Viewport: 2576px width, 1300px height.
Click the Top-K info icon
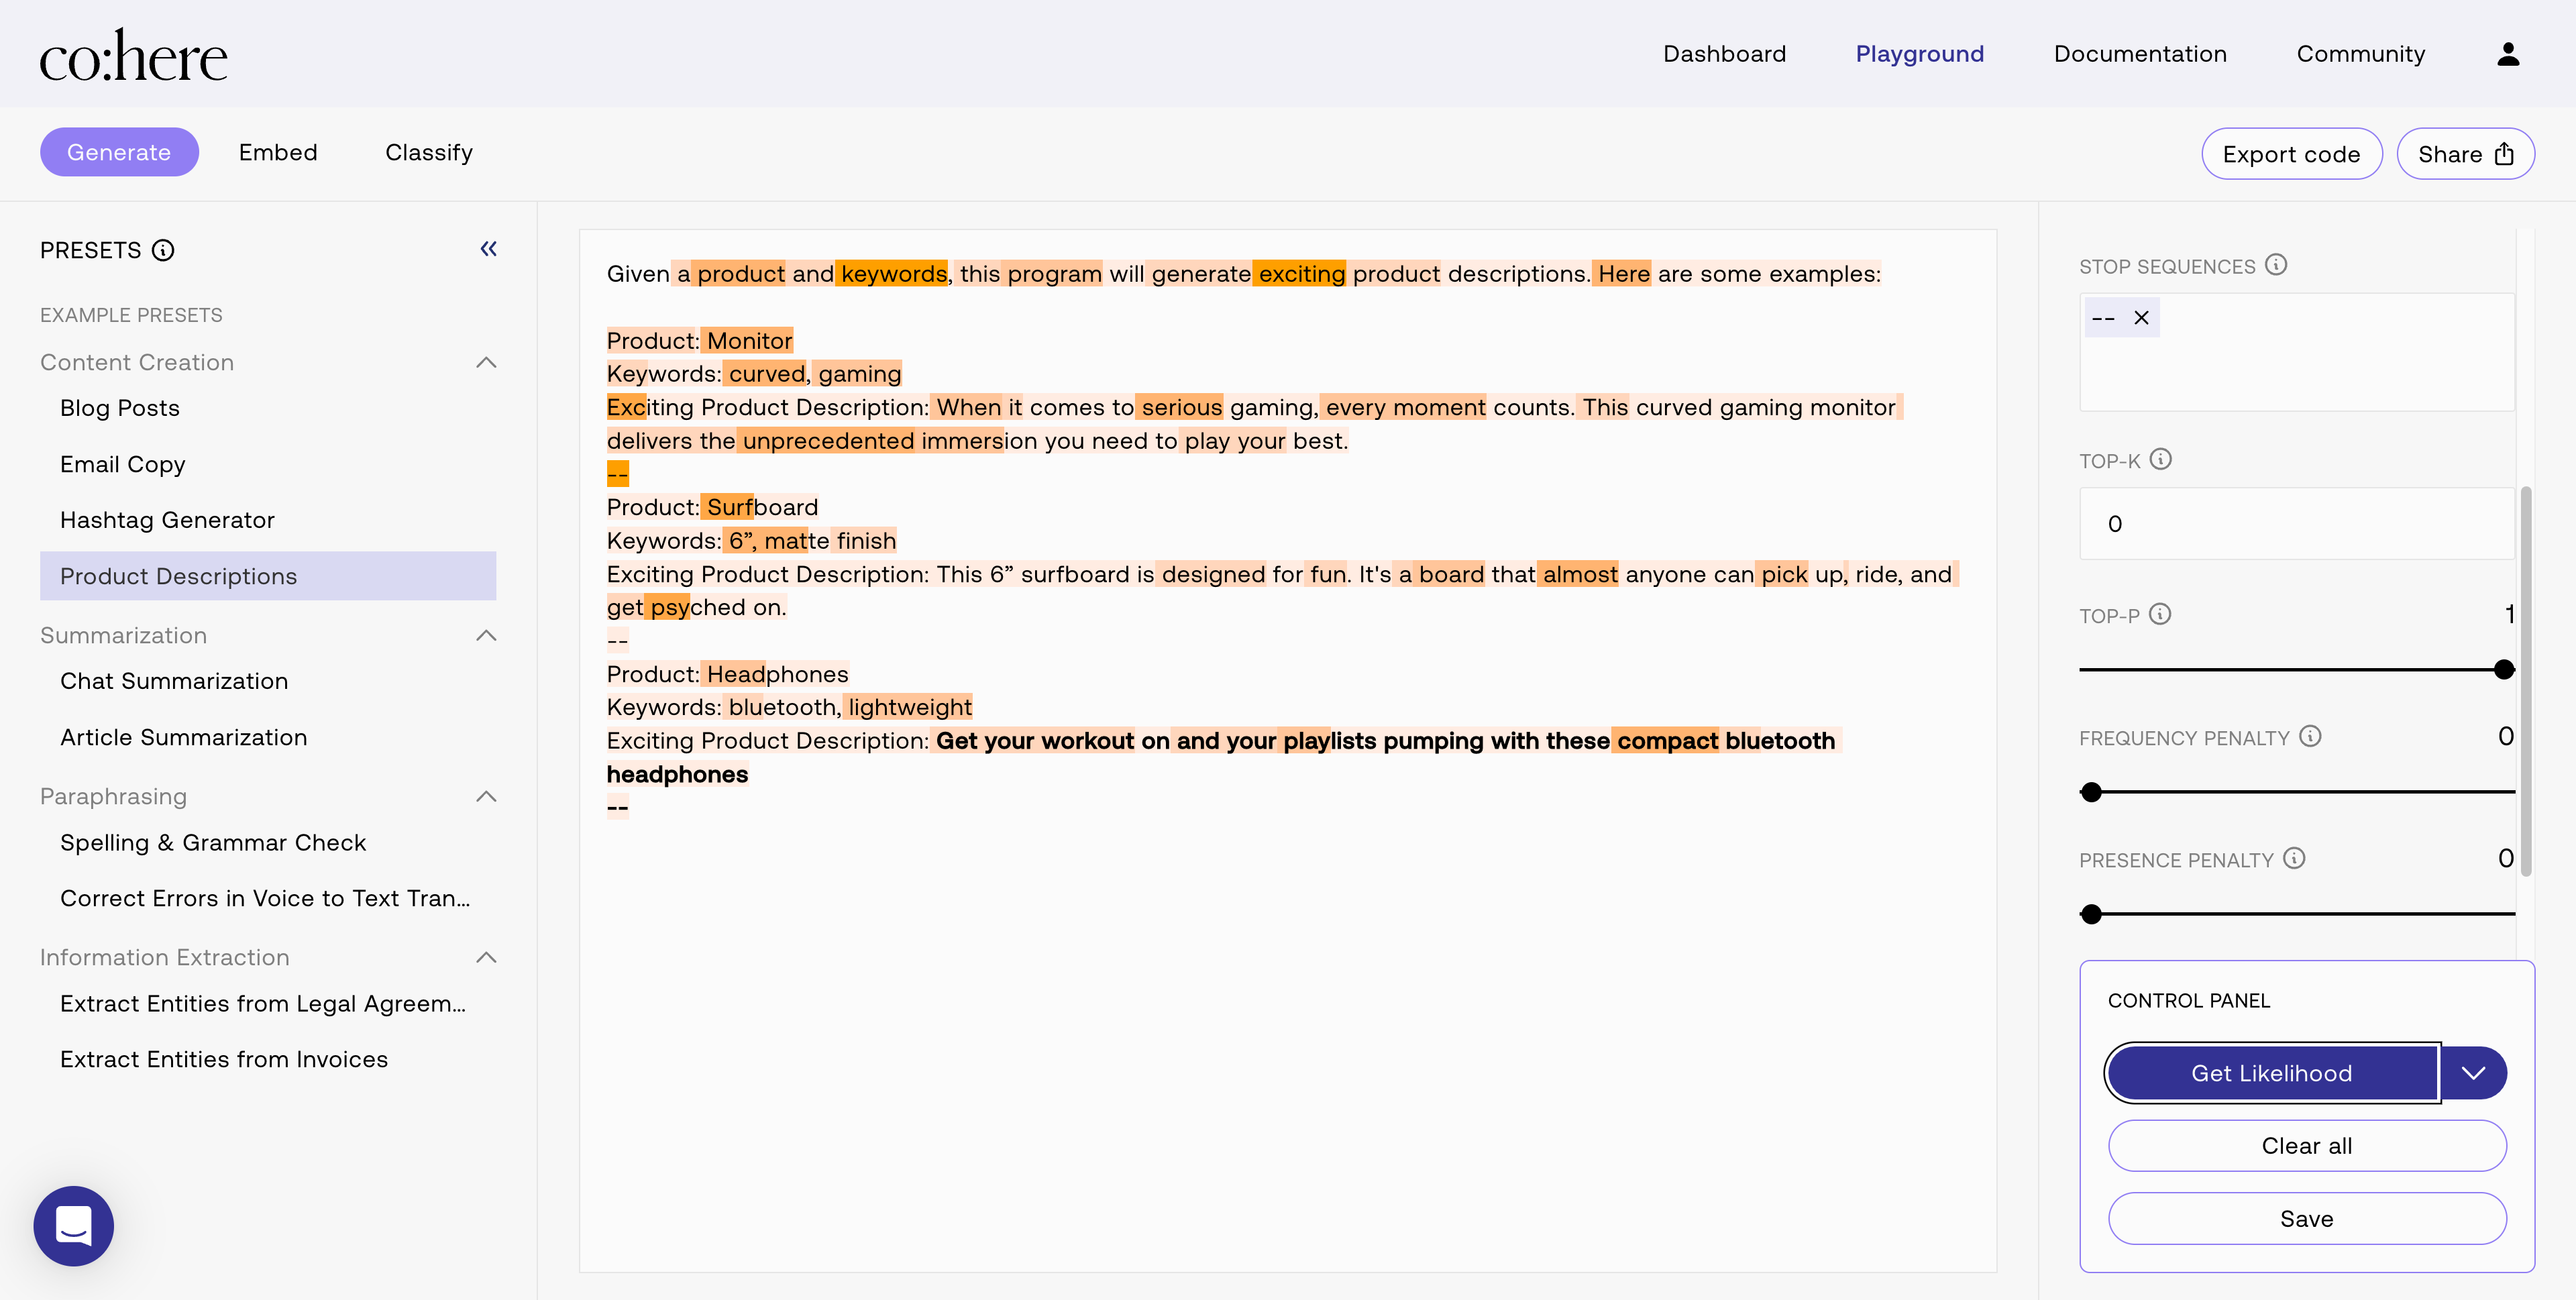pos(2160,459)
